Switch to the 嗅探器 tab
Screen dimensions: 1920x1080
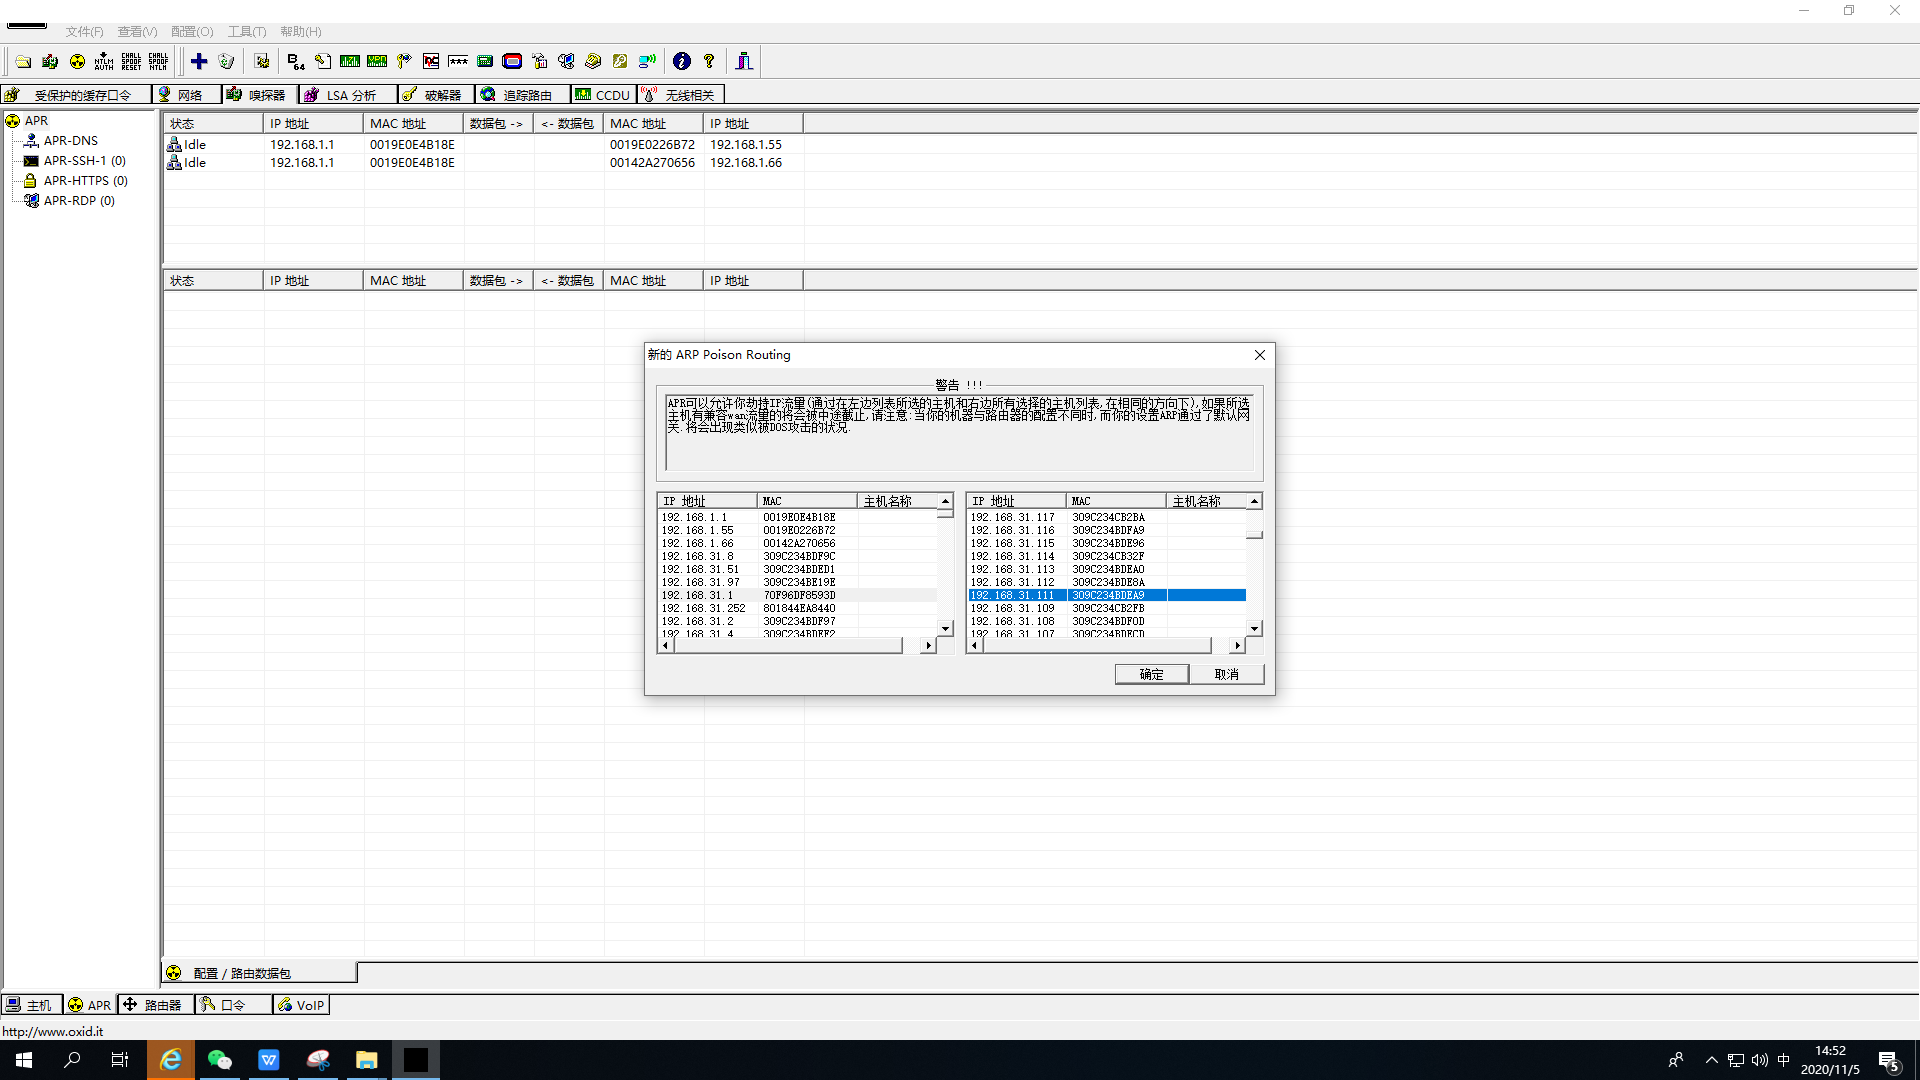tap(258, 95)
